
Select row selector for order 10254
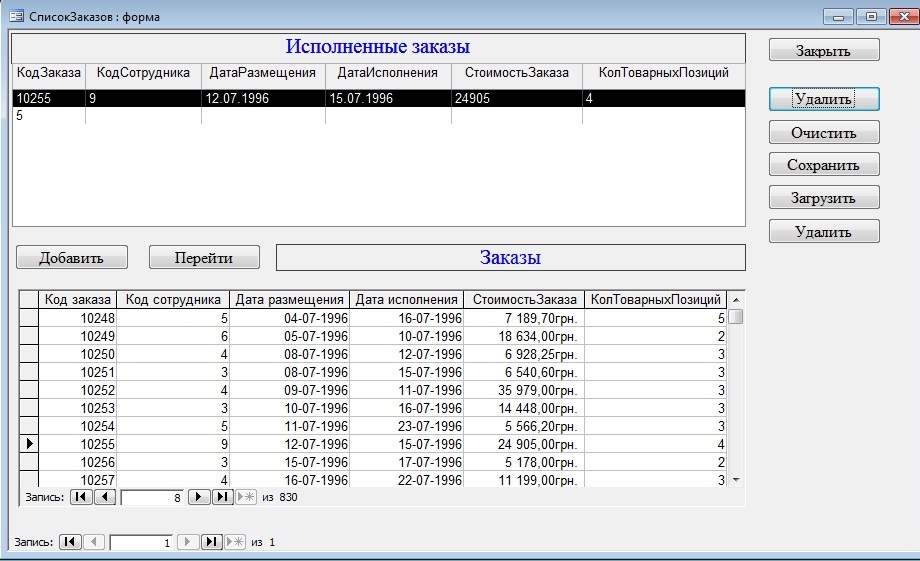coord(29,426)
